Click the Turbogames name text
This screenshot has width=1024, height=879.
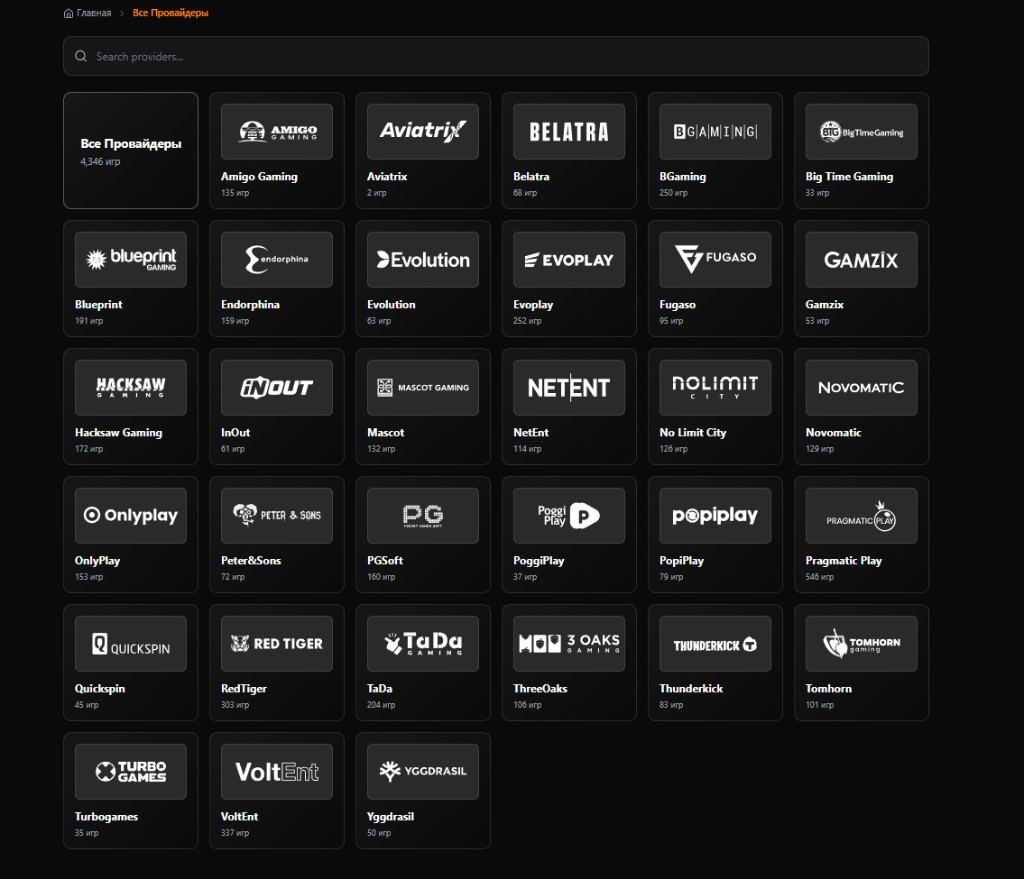[x=106, y=816]
